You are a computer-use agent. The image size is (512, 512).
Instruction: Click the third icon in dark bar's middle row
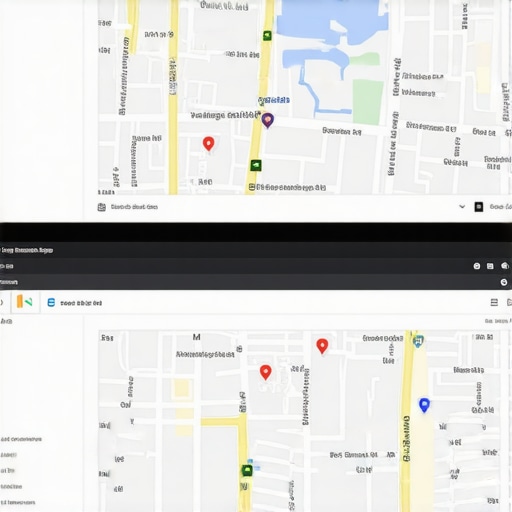[x=505, y=266]
